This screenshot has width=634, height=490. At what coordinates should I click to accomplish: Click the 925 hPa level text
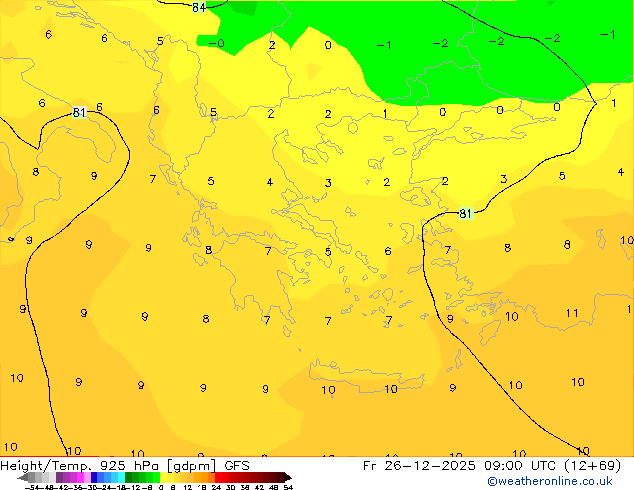point(130,466)
